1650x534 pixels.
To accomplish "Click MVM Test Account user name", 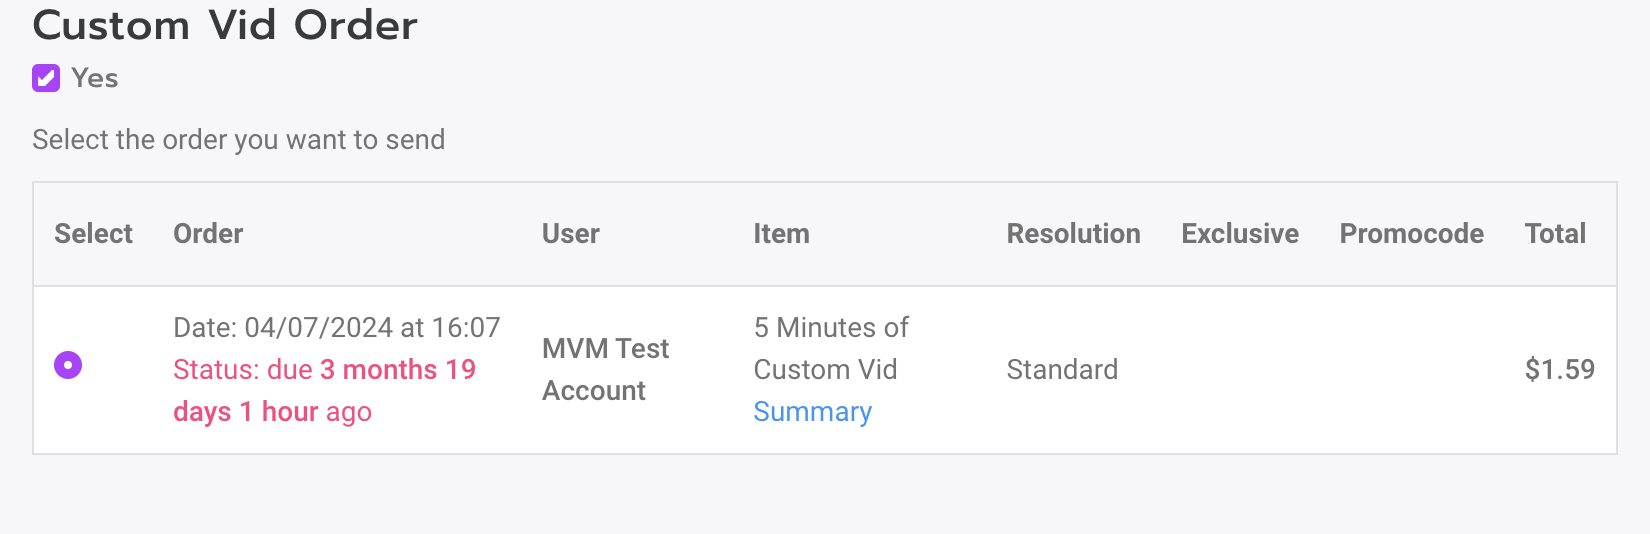I will (x=605, y=369).
